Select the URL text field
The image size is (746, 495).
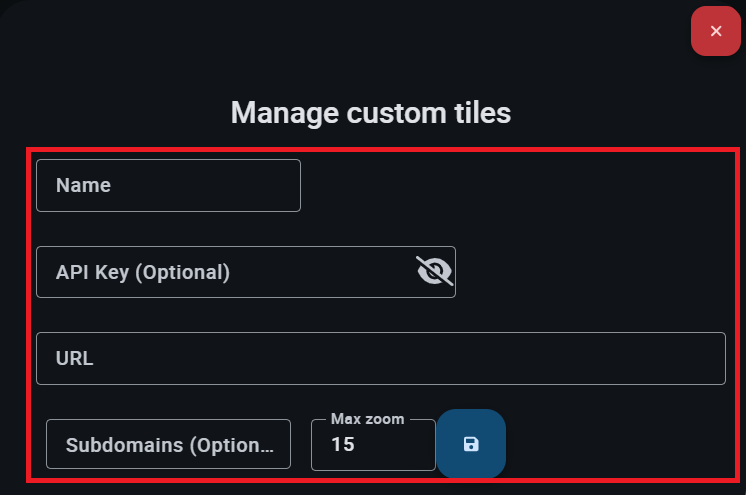(380, 358)
